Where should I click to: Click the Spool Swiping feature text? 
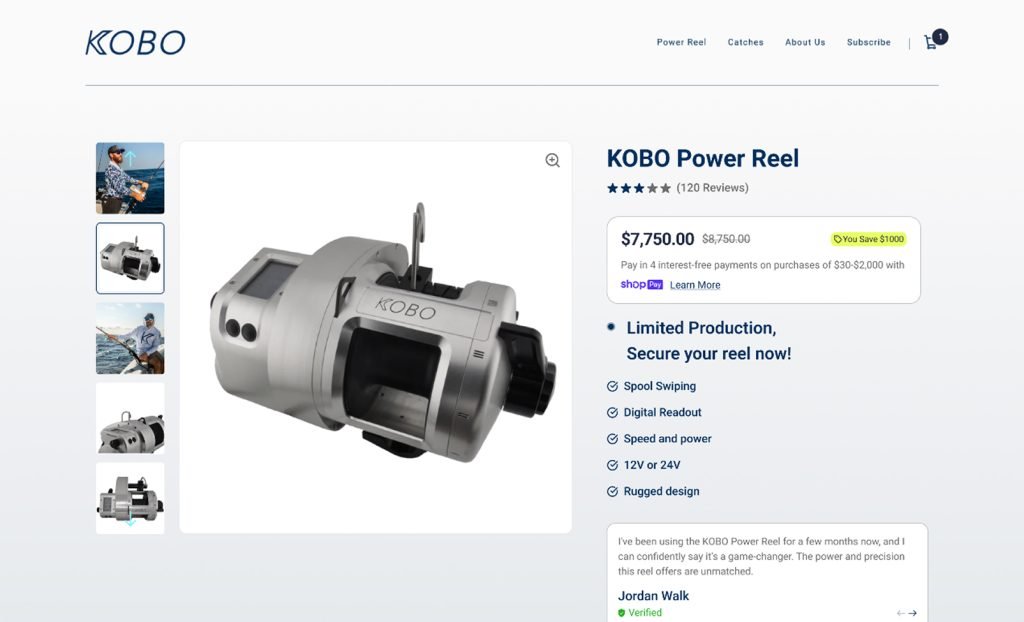pos(660,386)
